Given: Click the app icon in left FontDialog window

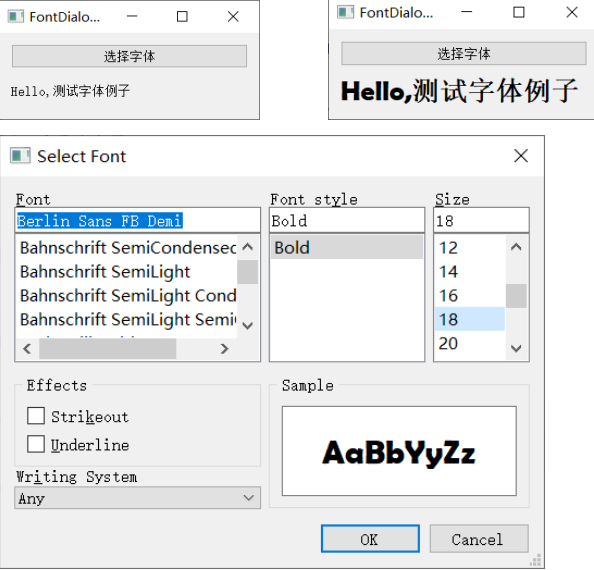Looking at the screenshot, I should tap(16, 17).
